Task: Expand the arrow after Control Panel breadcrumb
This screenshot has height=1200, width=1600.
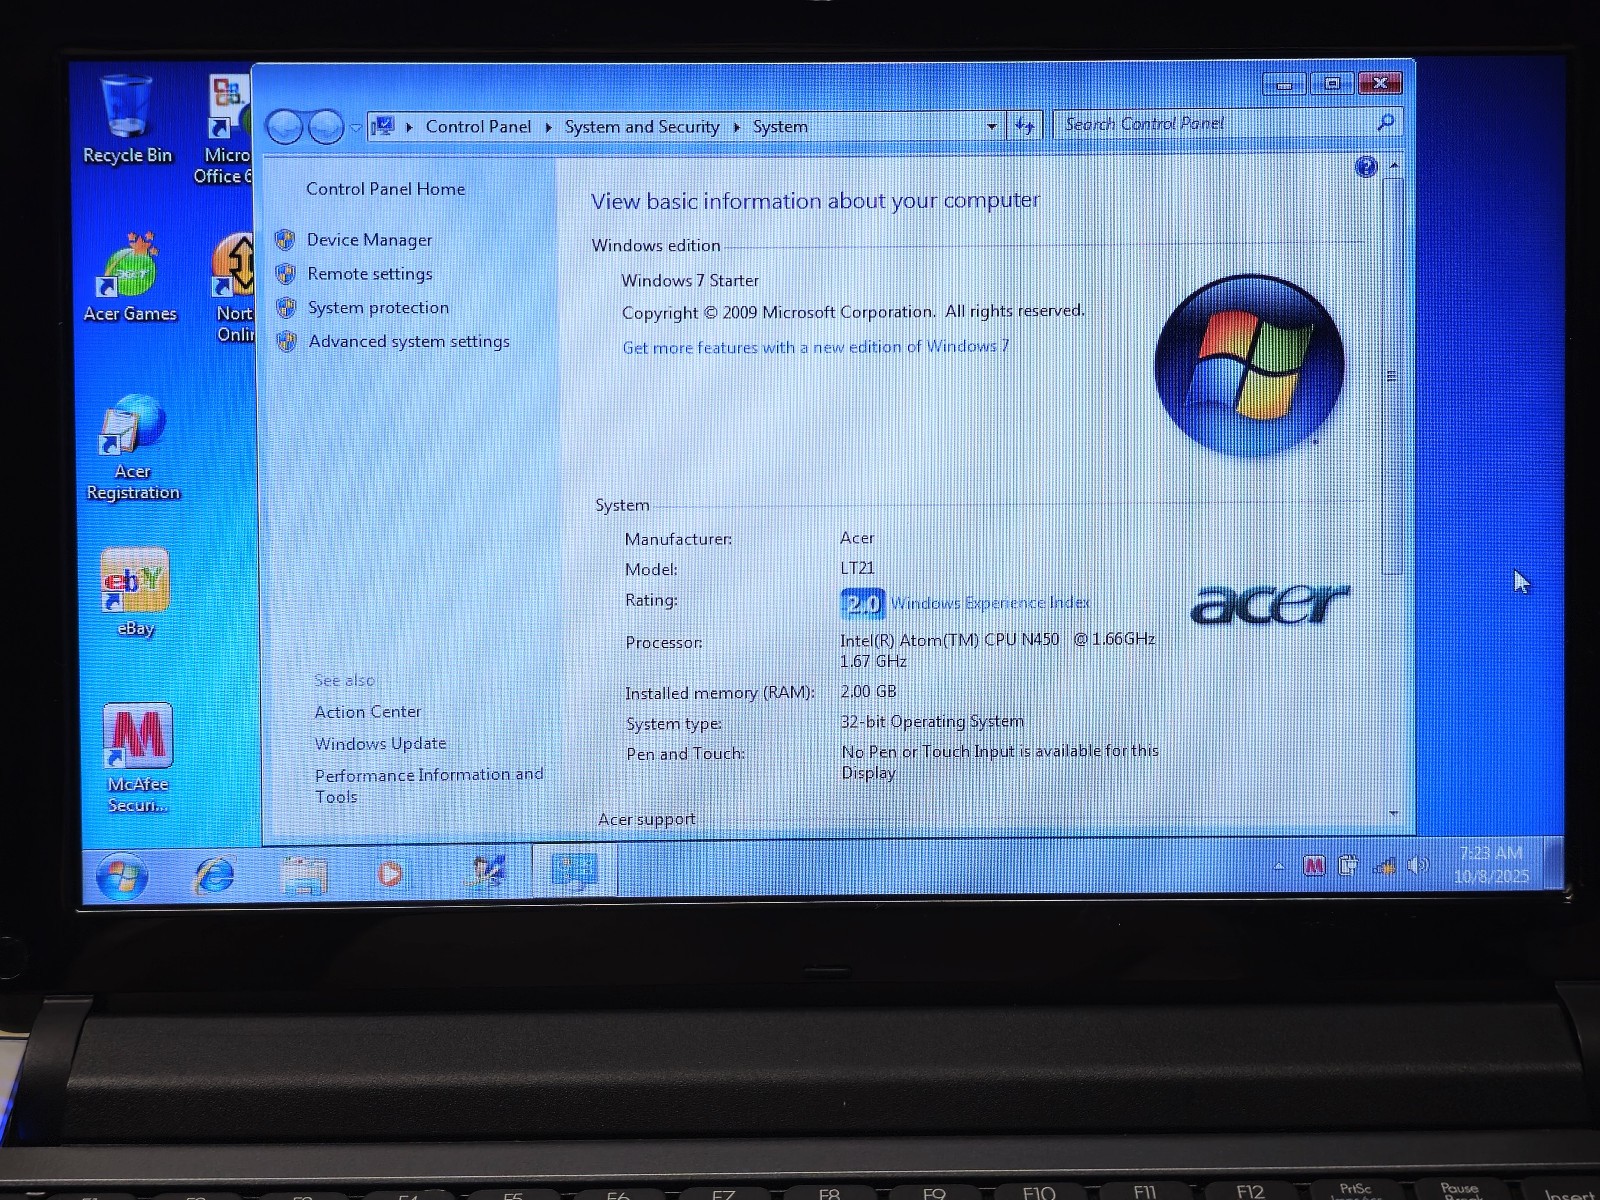Action: [x=548, y=127]
